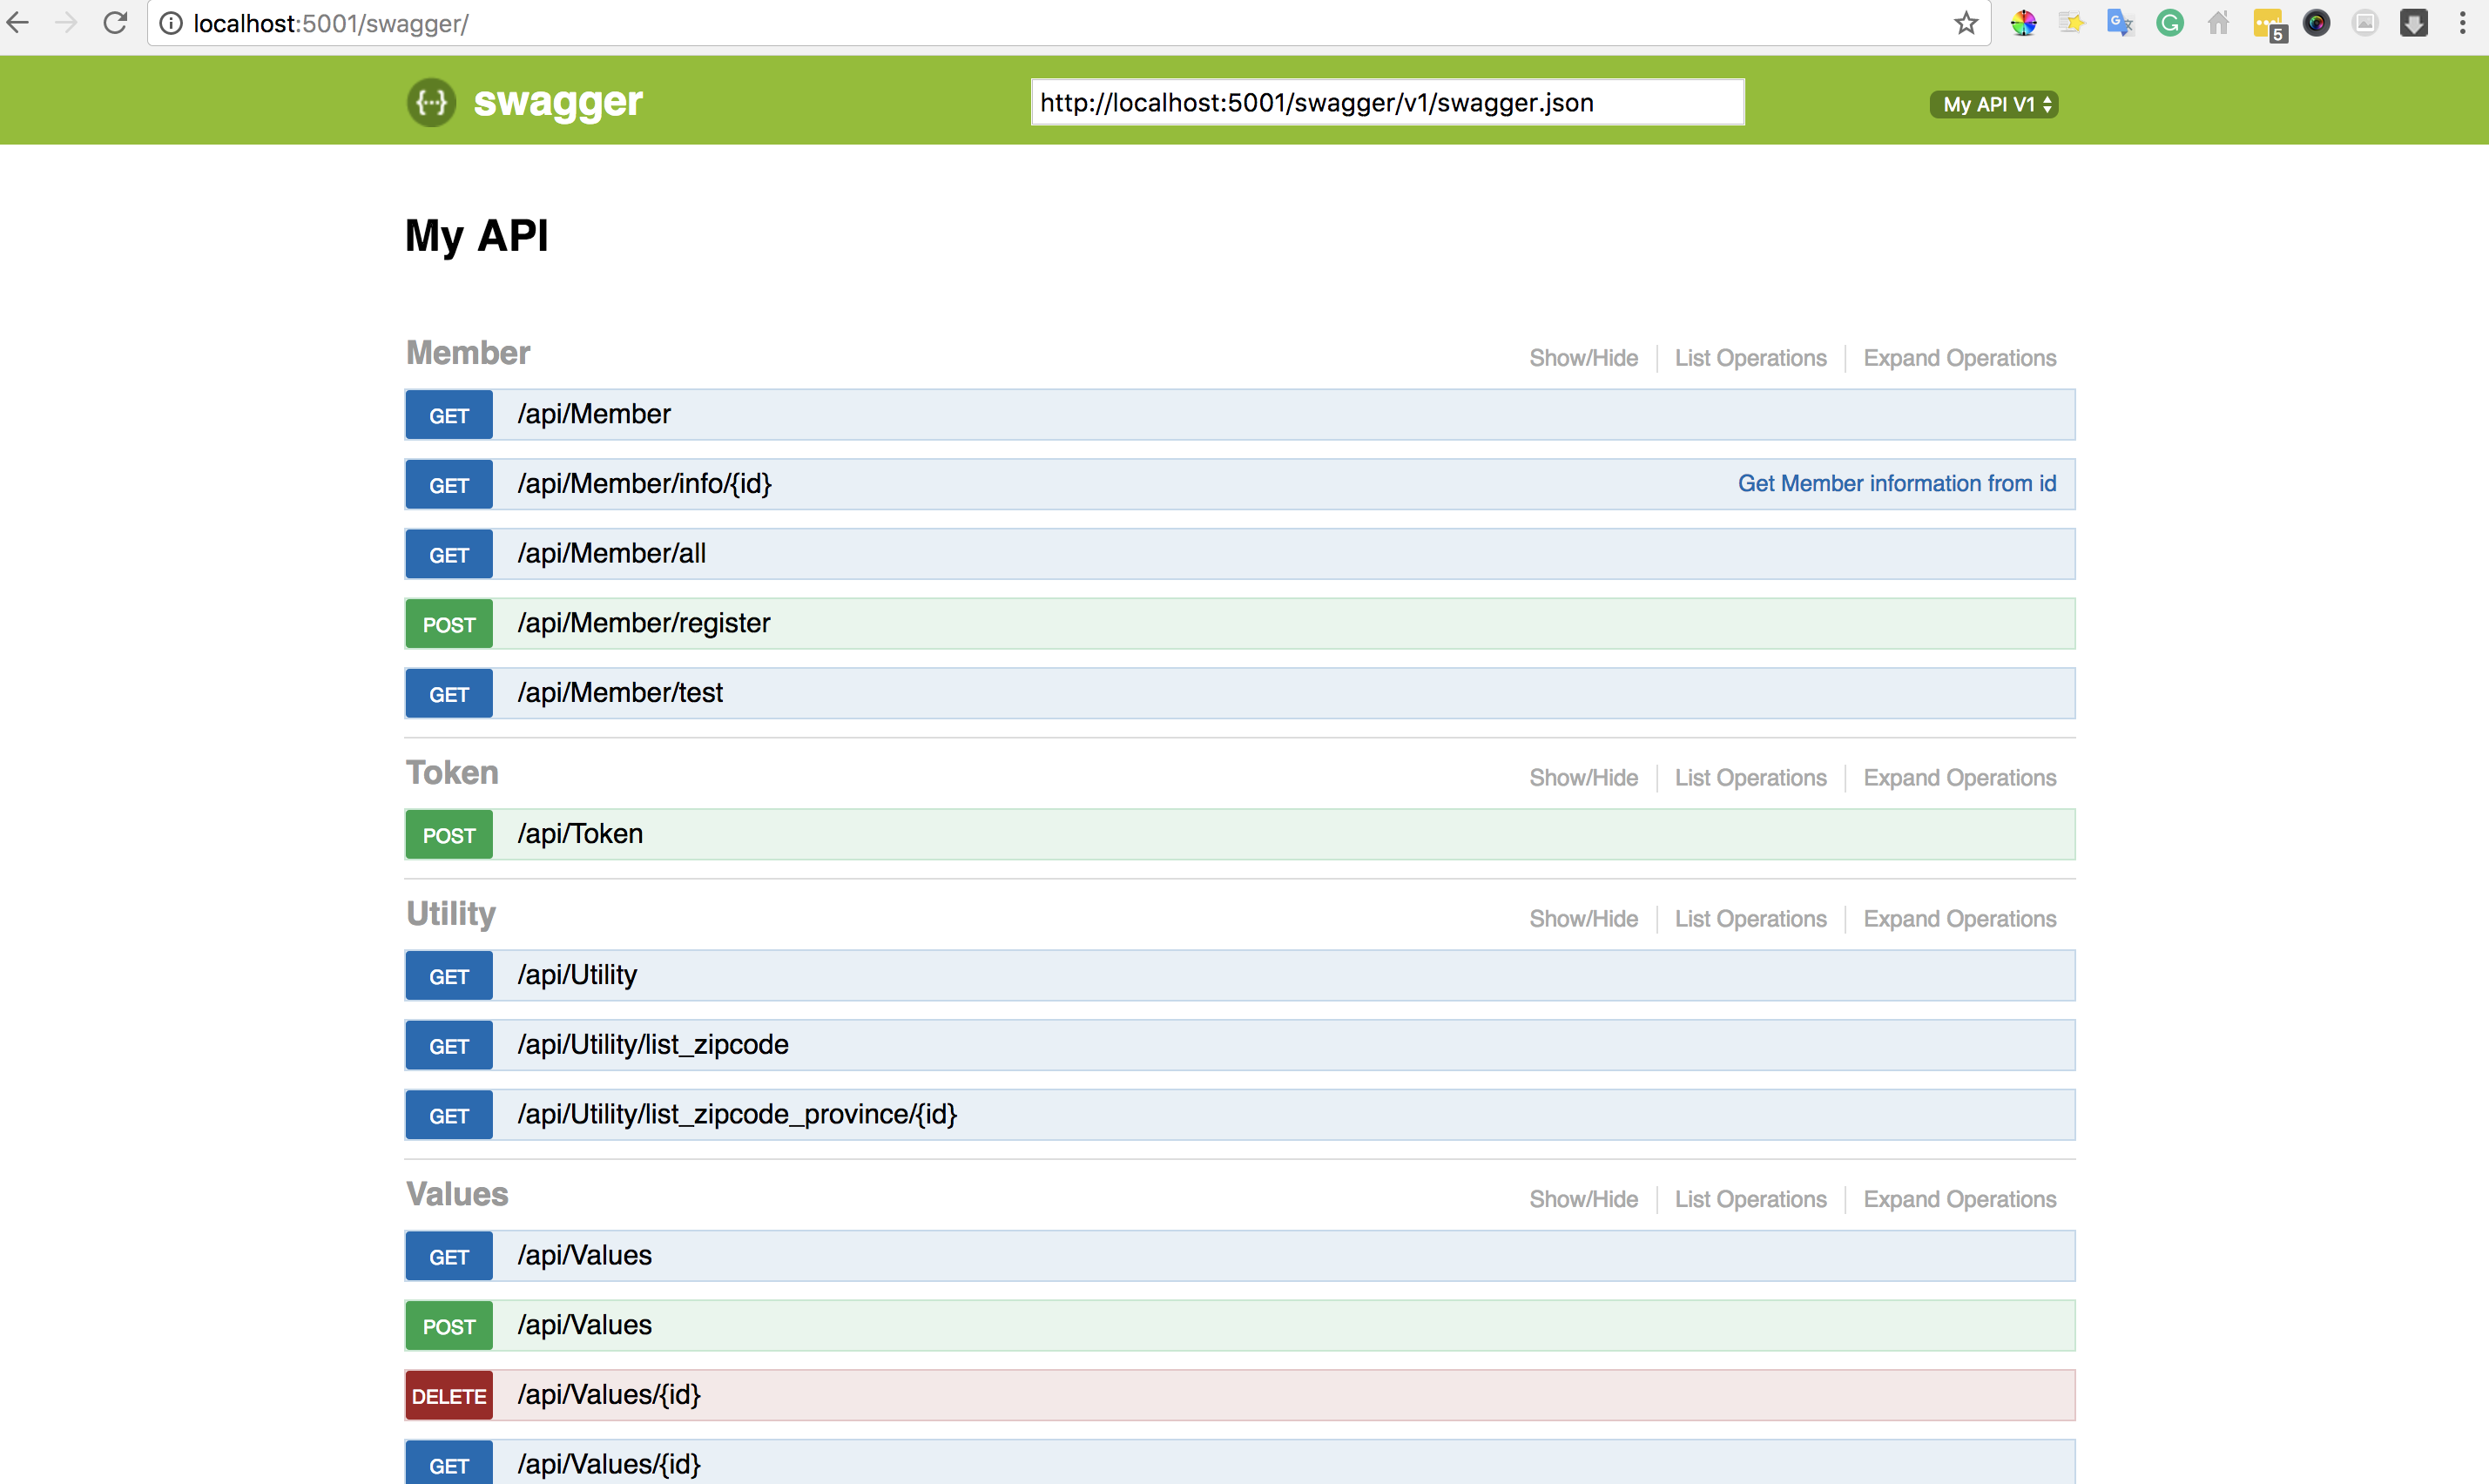Click List Operations for Values
This screenshot has width=2489, height=1484.
(1750, 1199)
